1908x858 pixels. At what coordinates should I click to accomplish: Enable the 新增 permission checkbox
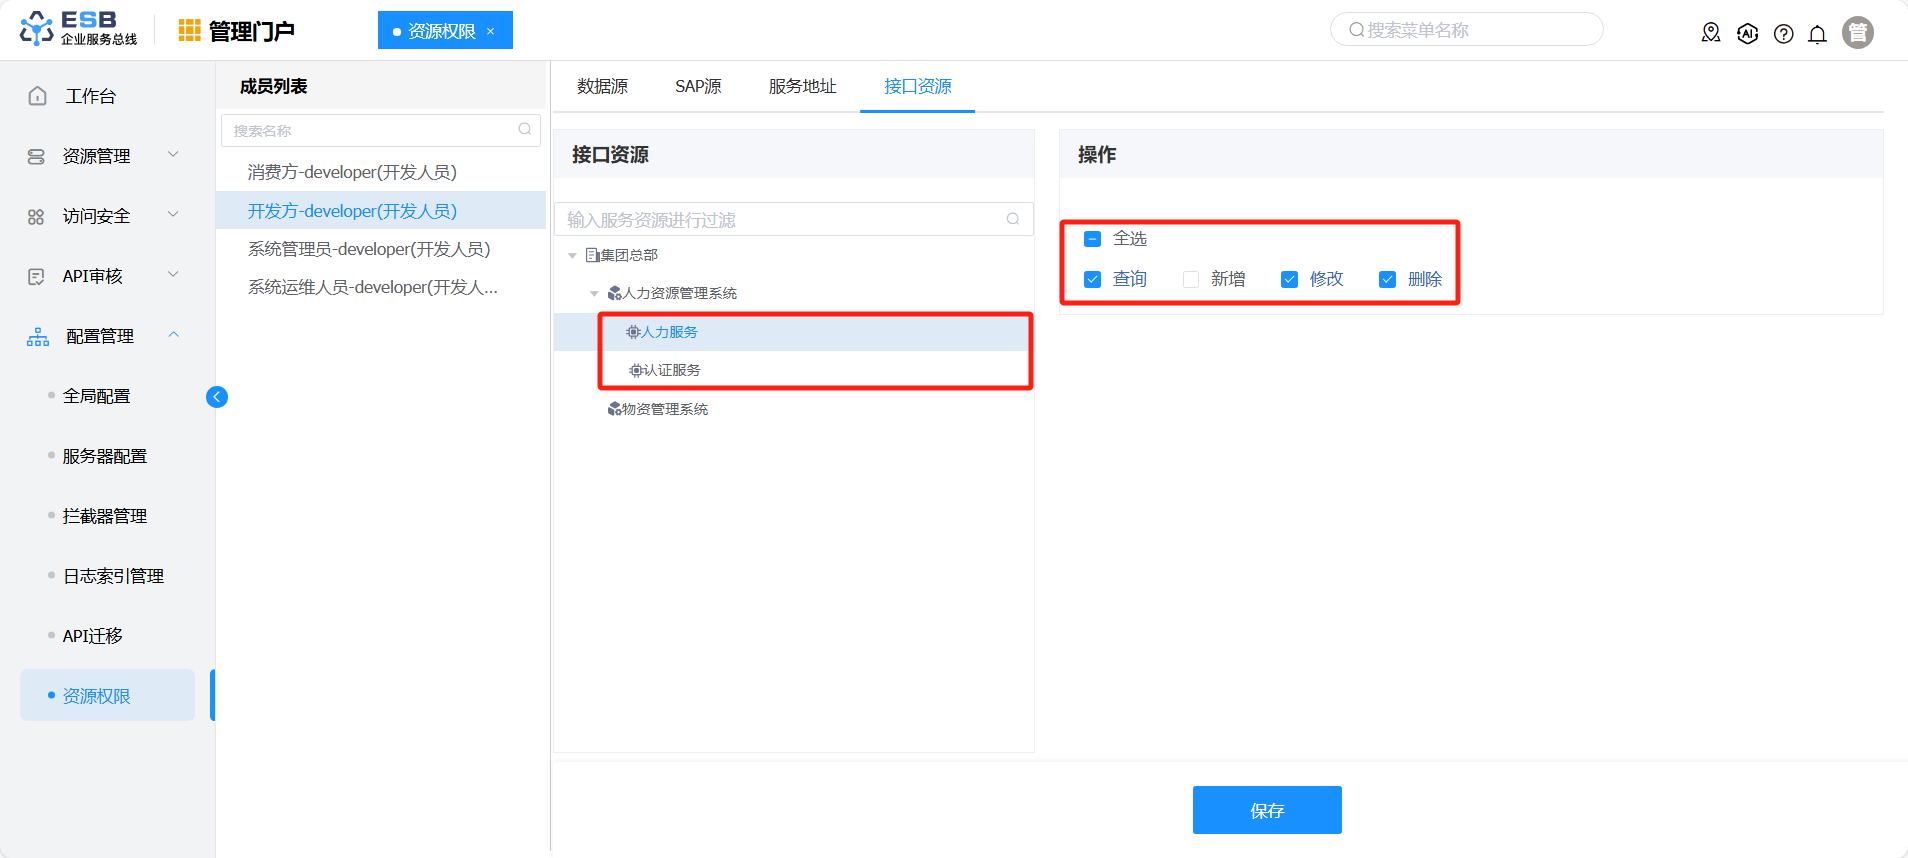click(x=1191, y=280)
